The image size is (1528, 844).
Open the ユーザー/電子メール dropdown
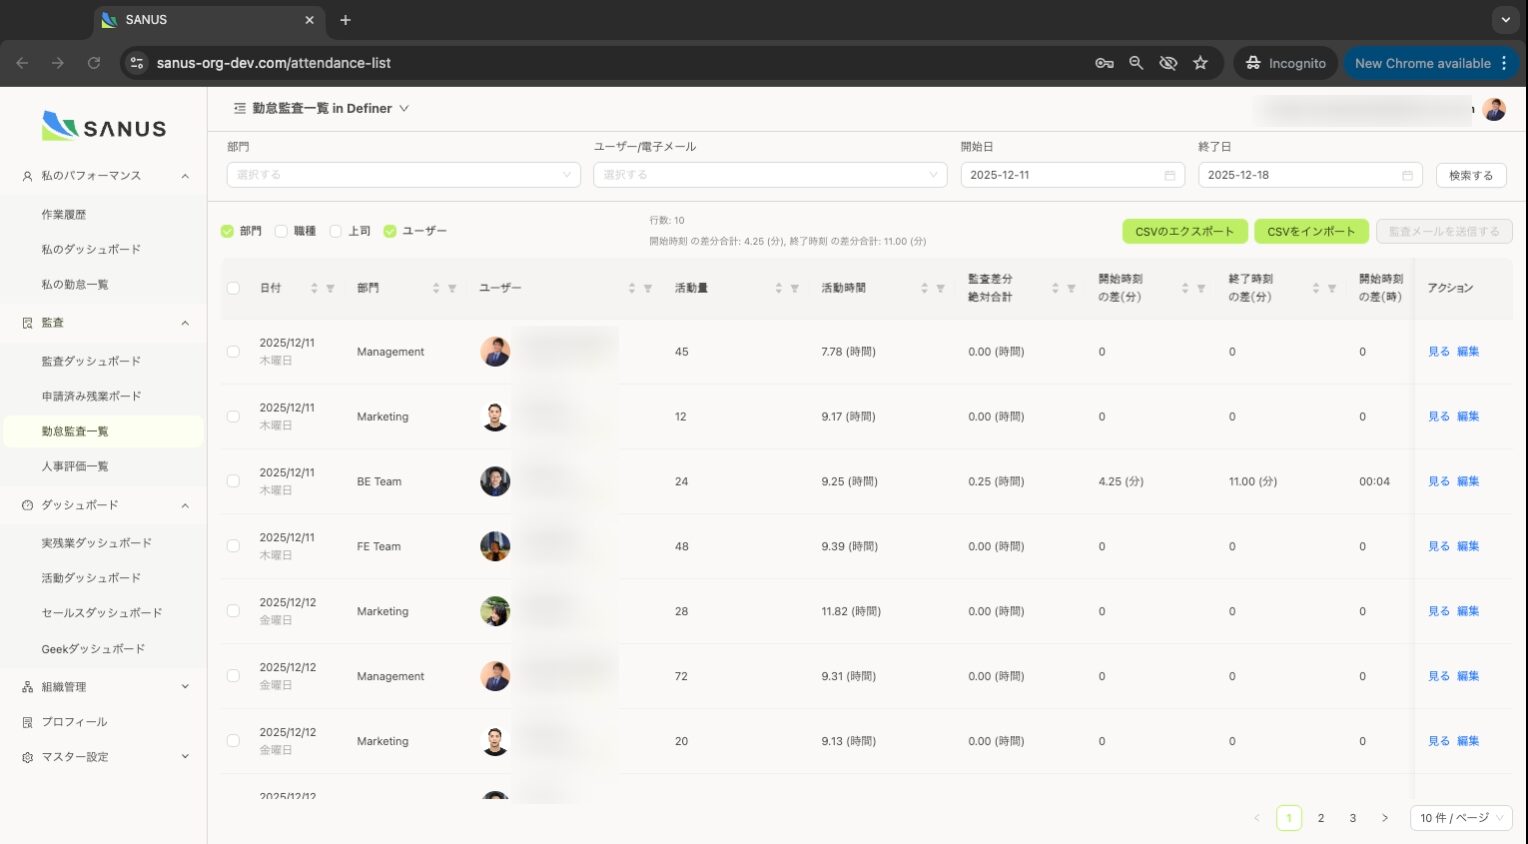tap(770, 174)
